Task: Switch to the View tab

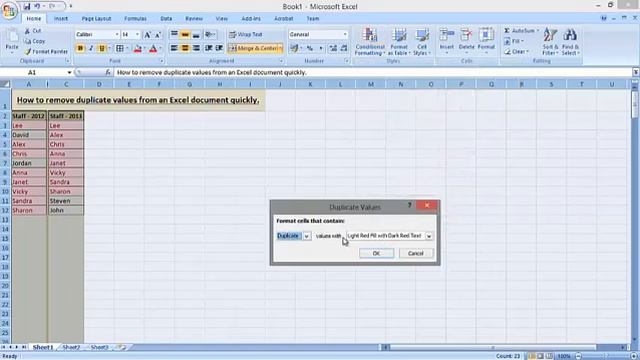Action: (222, 18)
